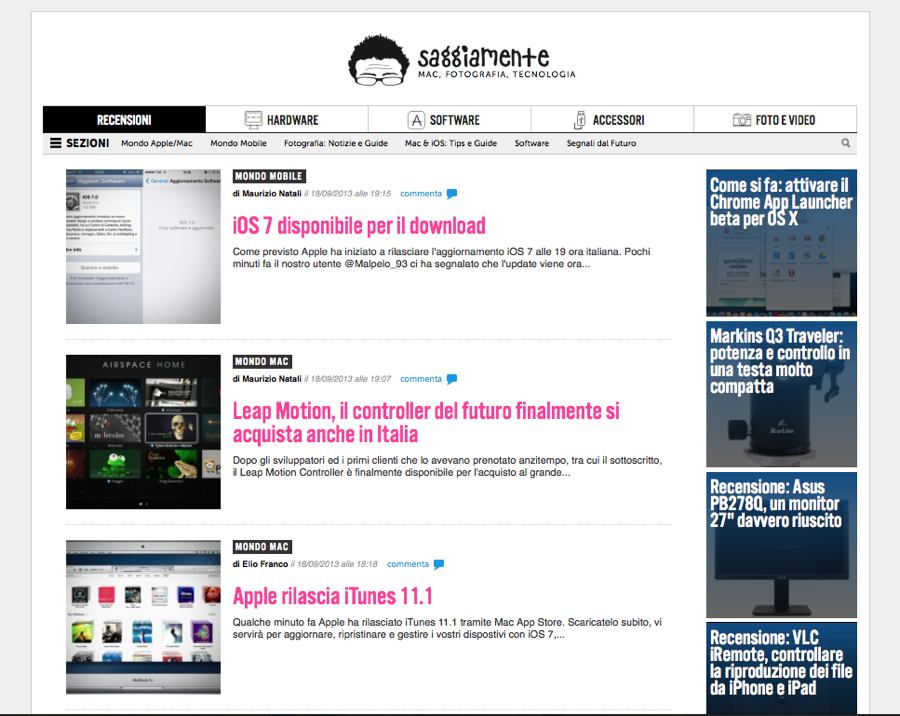The height and width of the screenshot is (716, 900).
Task: Go to Mondo Apple/Mac section
Action: click(x=157, y=143)
